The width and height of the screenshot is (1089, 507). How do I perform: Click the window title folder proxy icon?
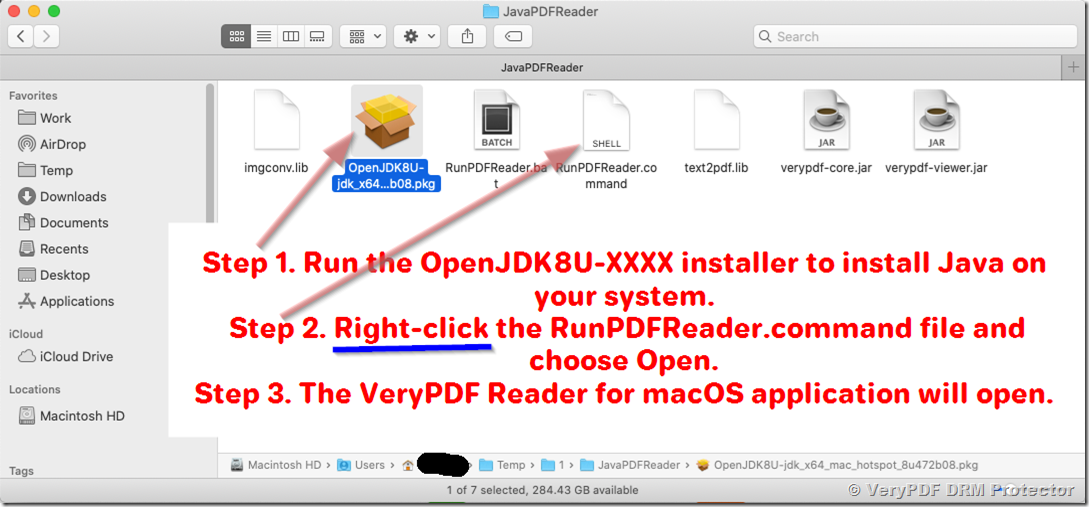[x=490, y=11]
